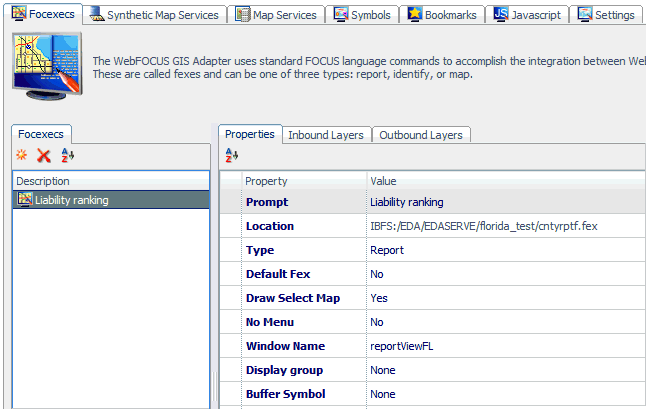This screenshot has height=409, width=646.
Task: Click the Javascript tab's JS icon
Action: tap(502, 14)
